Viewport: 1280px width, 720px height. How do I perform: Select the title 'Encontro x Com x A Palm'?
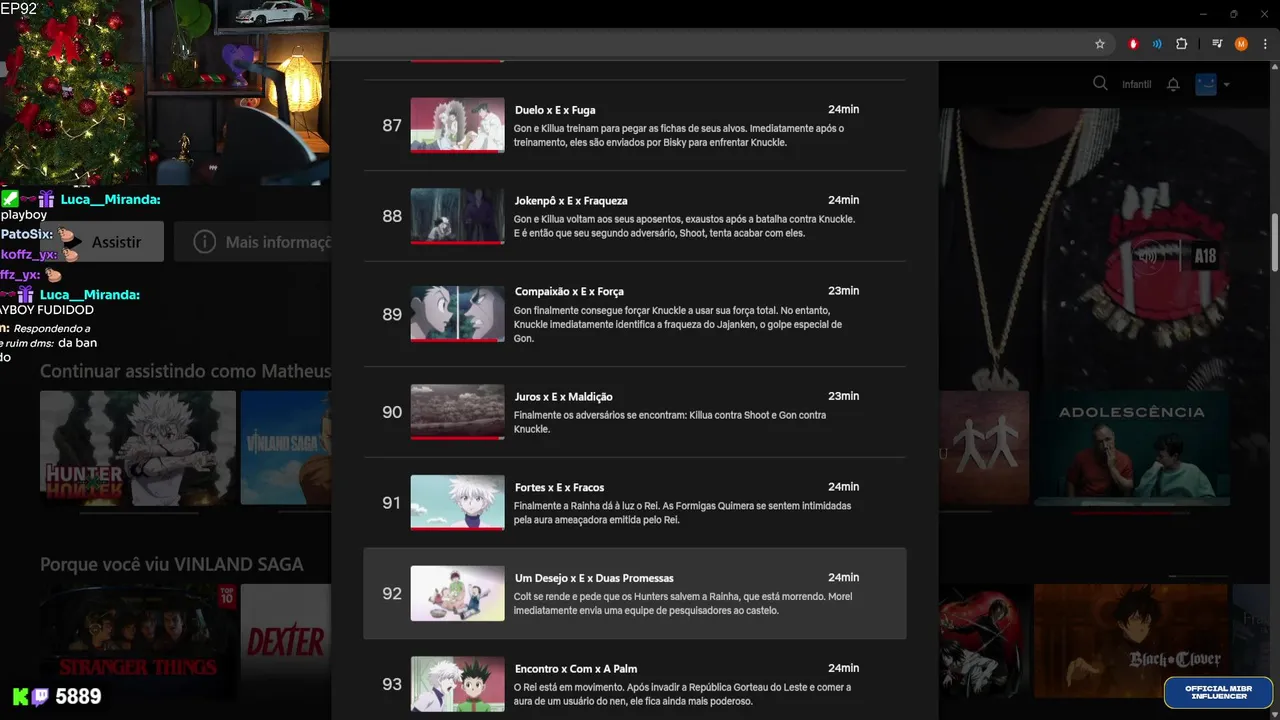point(576,669)
